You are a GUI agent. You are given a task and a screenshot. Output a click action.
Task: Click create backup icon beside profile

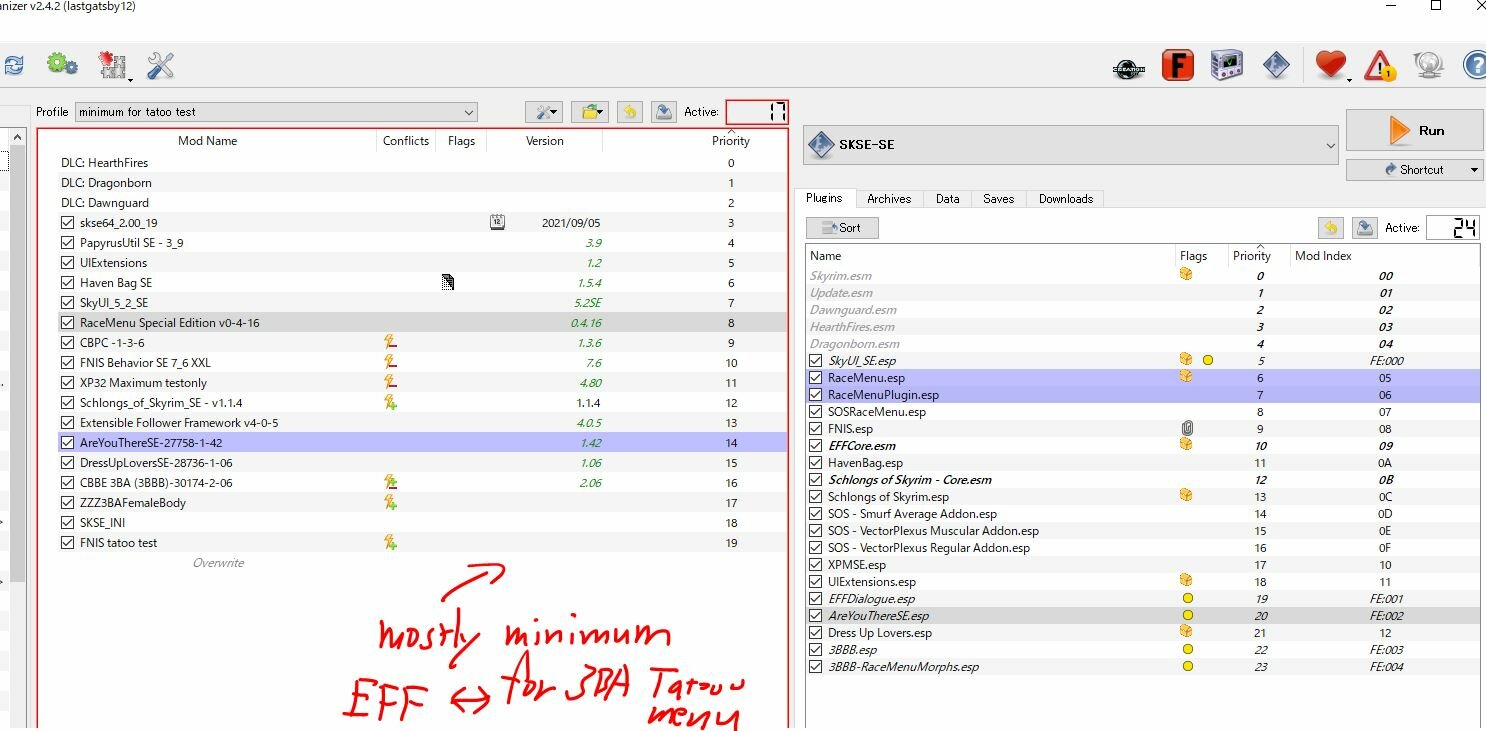pyautogui.click(x=663, y=112)
